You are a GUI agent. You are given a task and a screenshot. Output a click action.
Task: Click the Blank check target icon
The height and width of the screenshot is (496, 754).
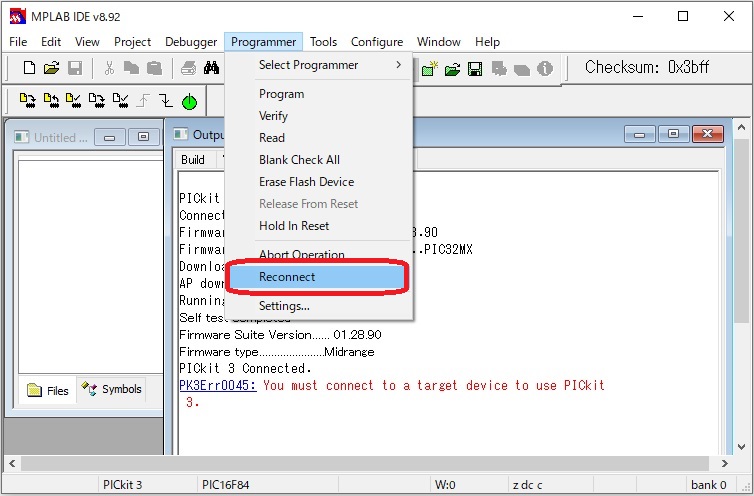coord(120,101)
